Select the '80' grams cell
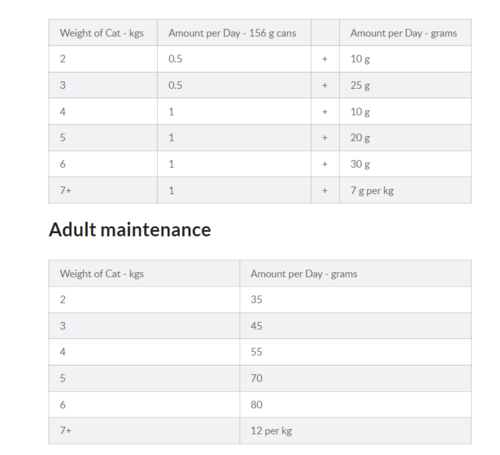This screenshot has width=500, height=455. click(x=355, y=405)
